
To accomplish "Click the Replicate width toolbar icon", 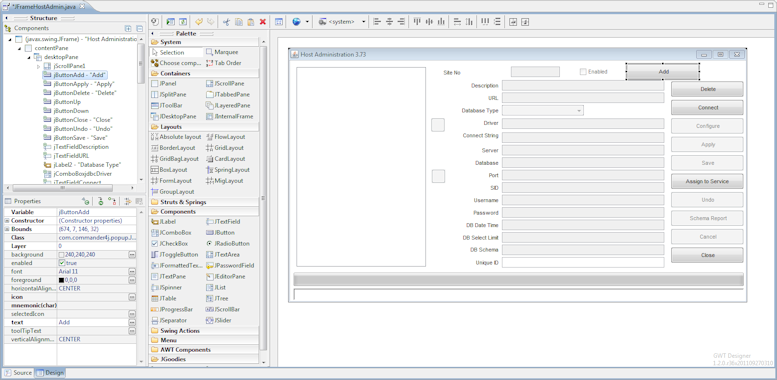I will [x=457, y=22].
